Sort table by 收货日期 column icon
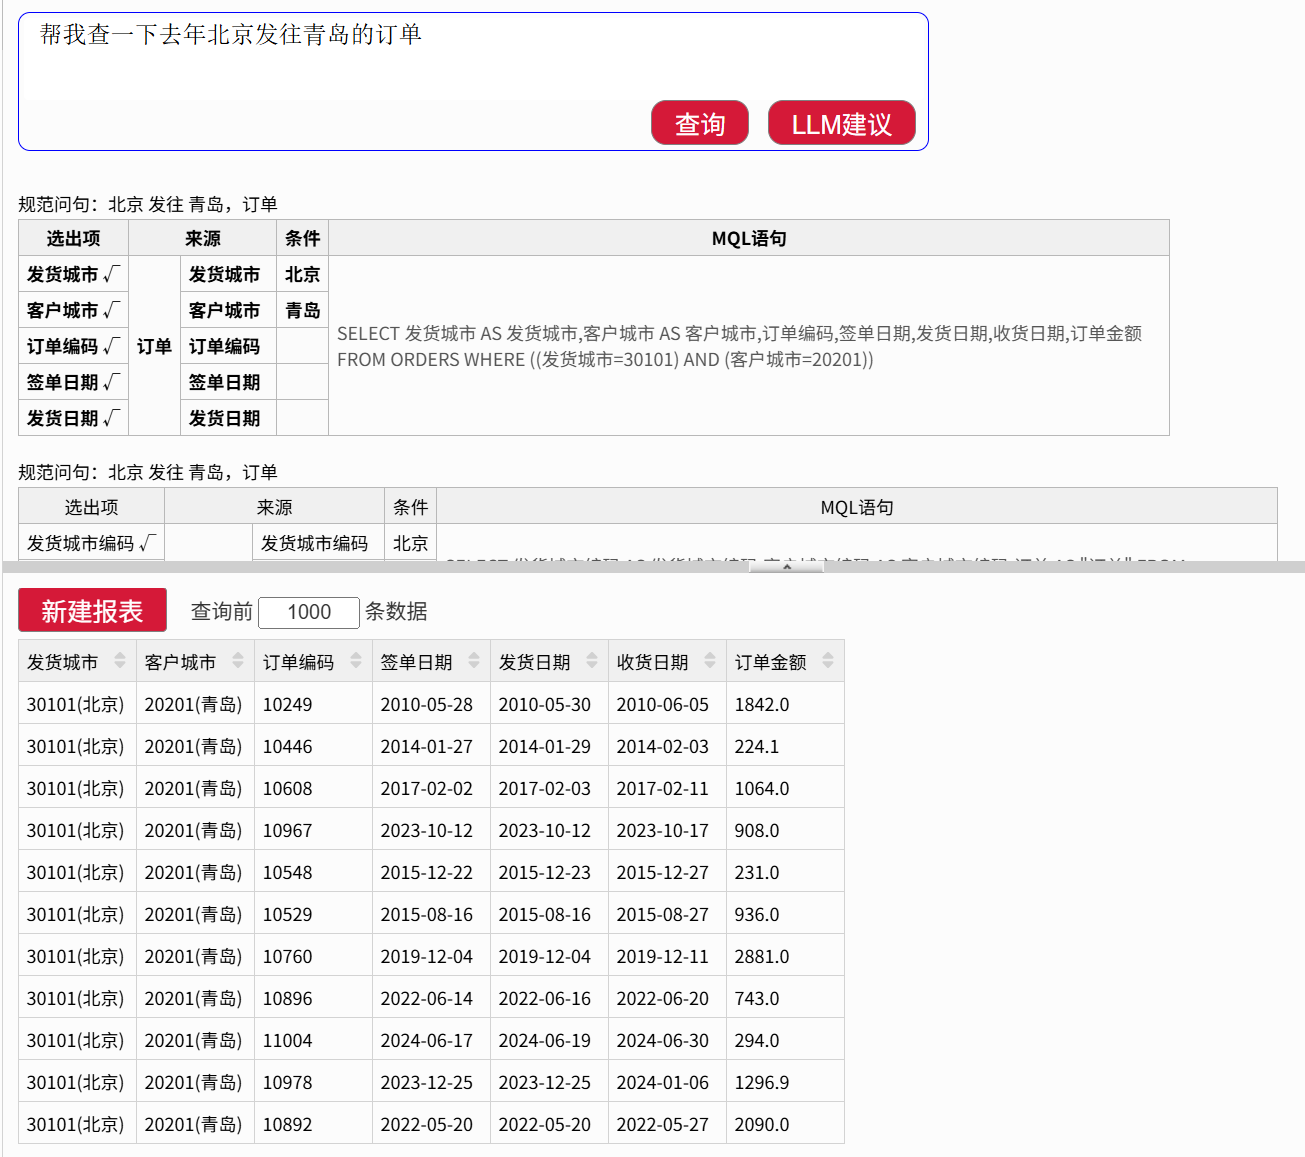 tap(710, 661)
